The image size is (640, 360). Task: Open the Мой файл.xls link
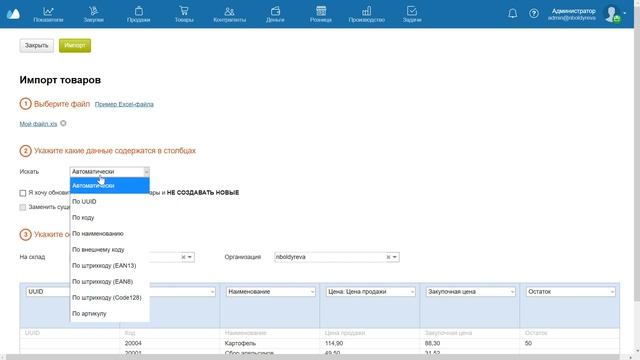point(38,124)
